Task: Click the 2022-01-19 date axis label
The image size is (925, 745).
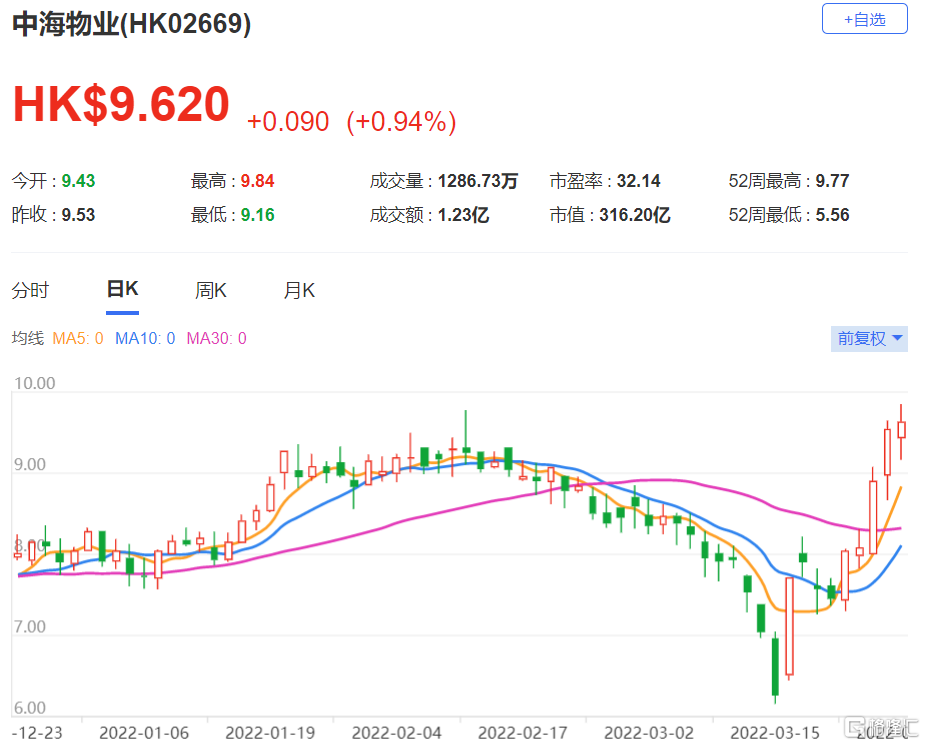Action: tap(267, 733)
